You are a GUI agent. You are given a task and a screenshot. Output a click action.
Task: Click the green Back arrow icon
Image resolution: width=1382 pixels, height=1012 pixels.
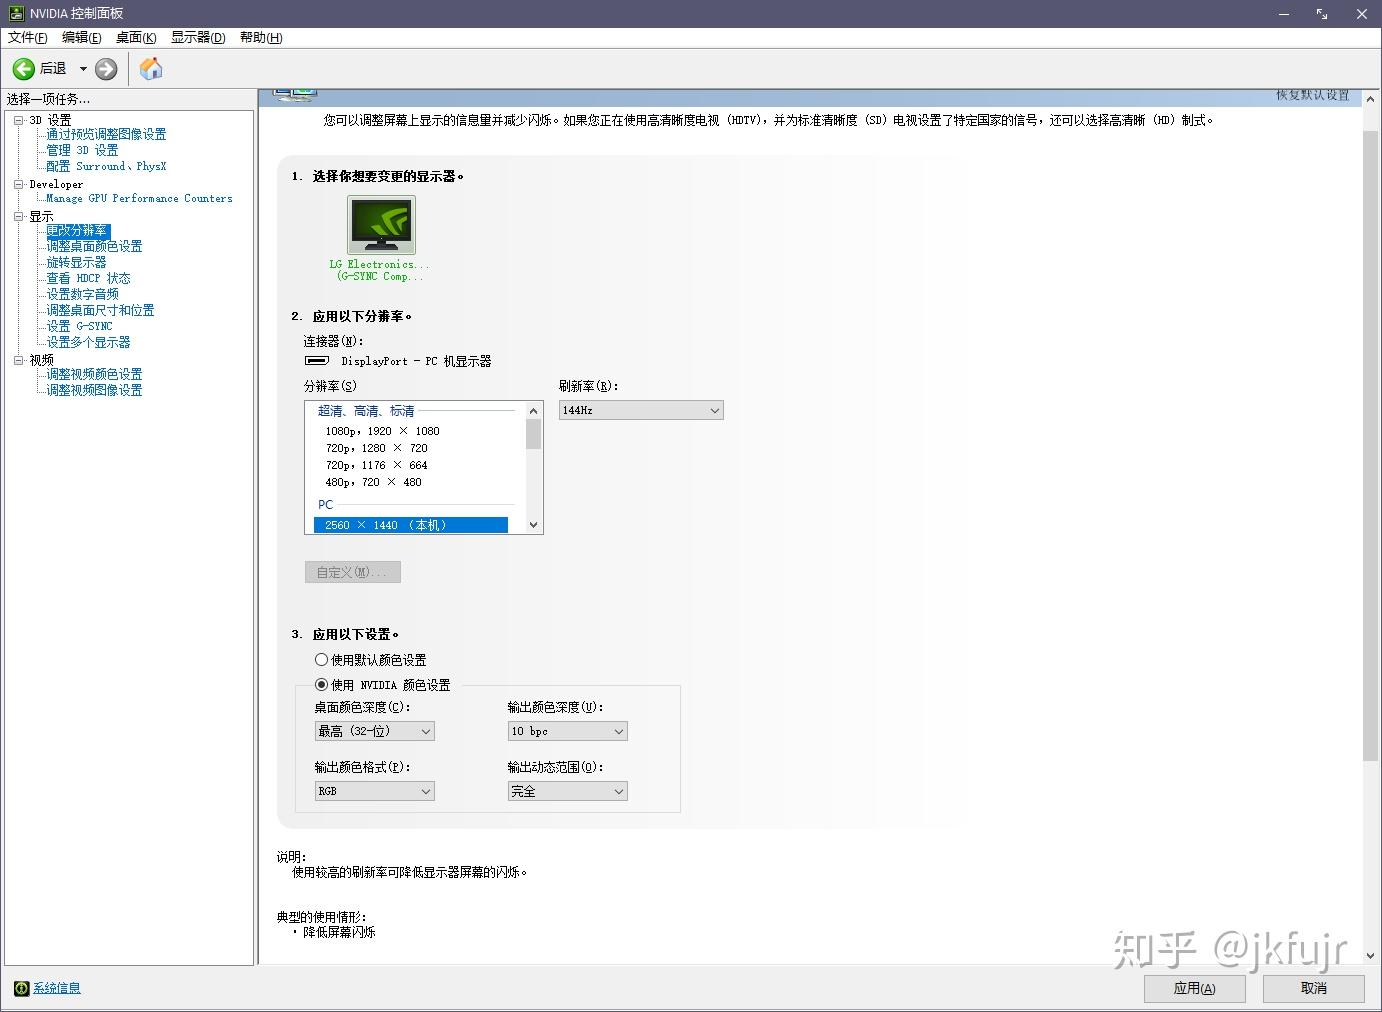click(23, 69)
